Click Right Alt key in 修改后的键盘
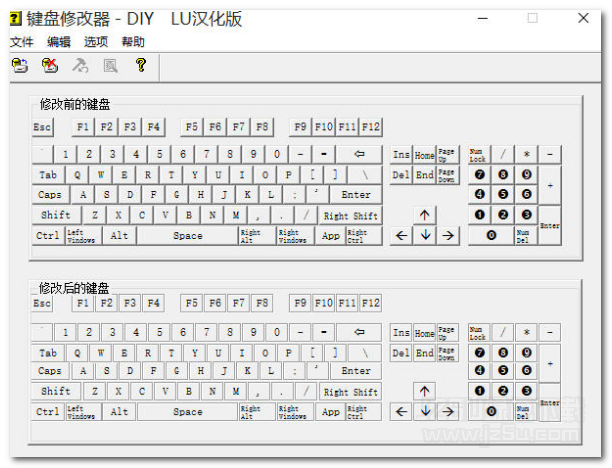The height and width of the screenshot is (468, 612). (x=257, y=412)
